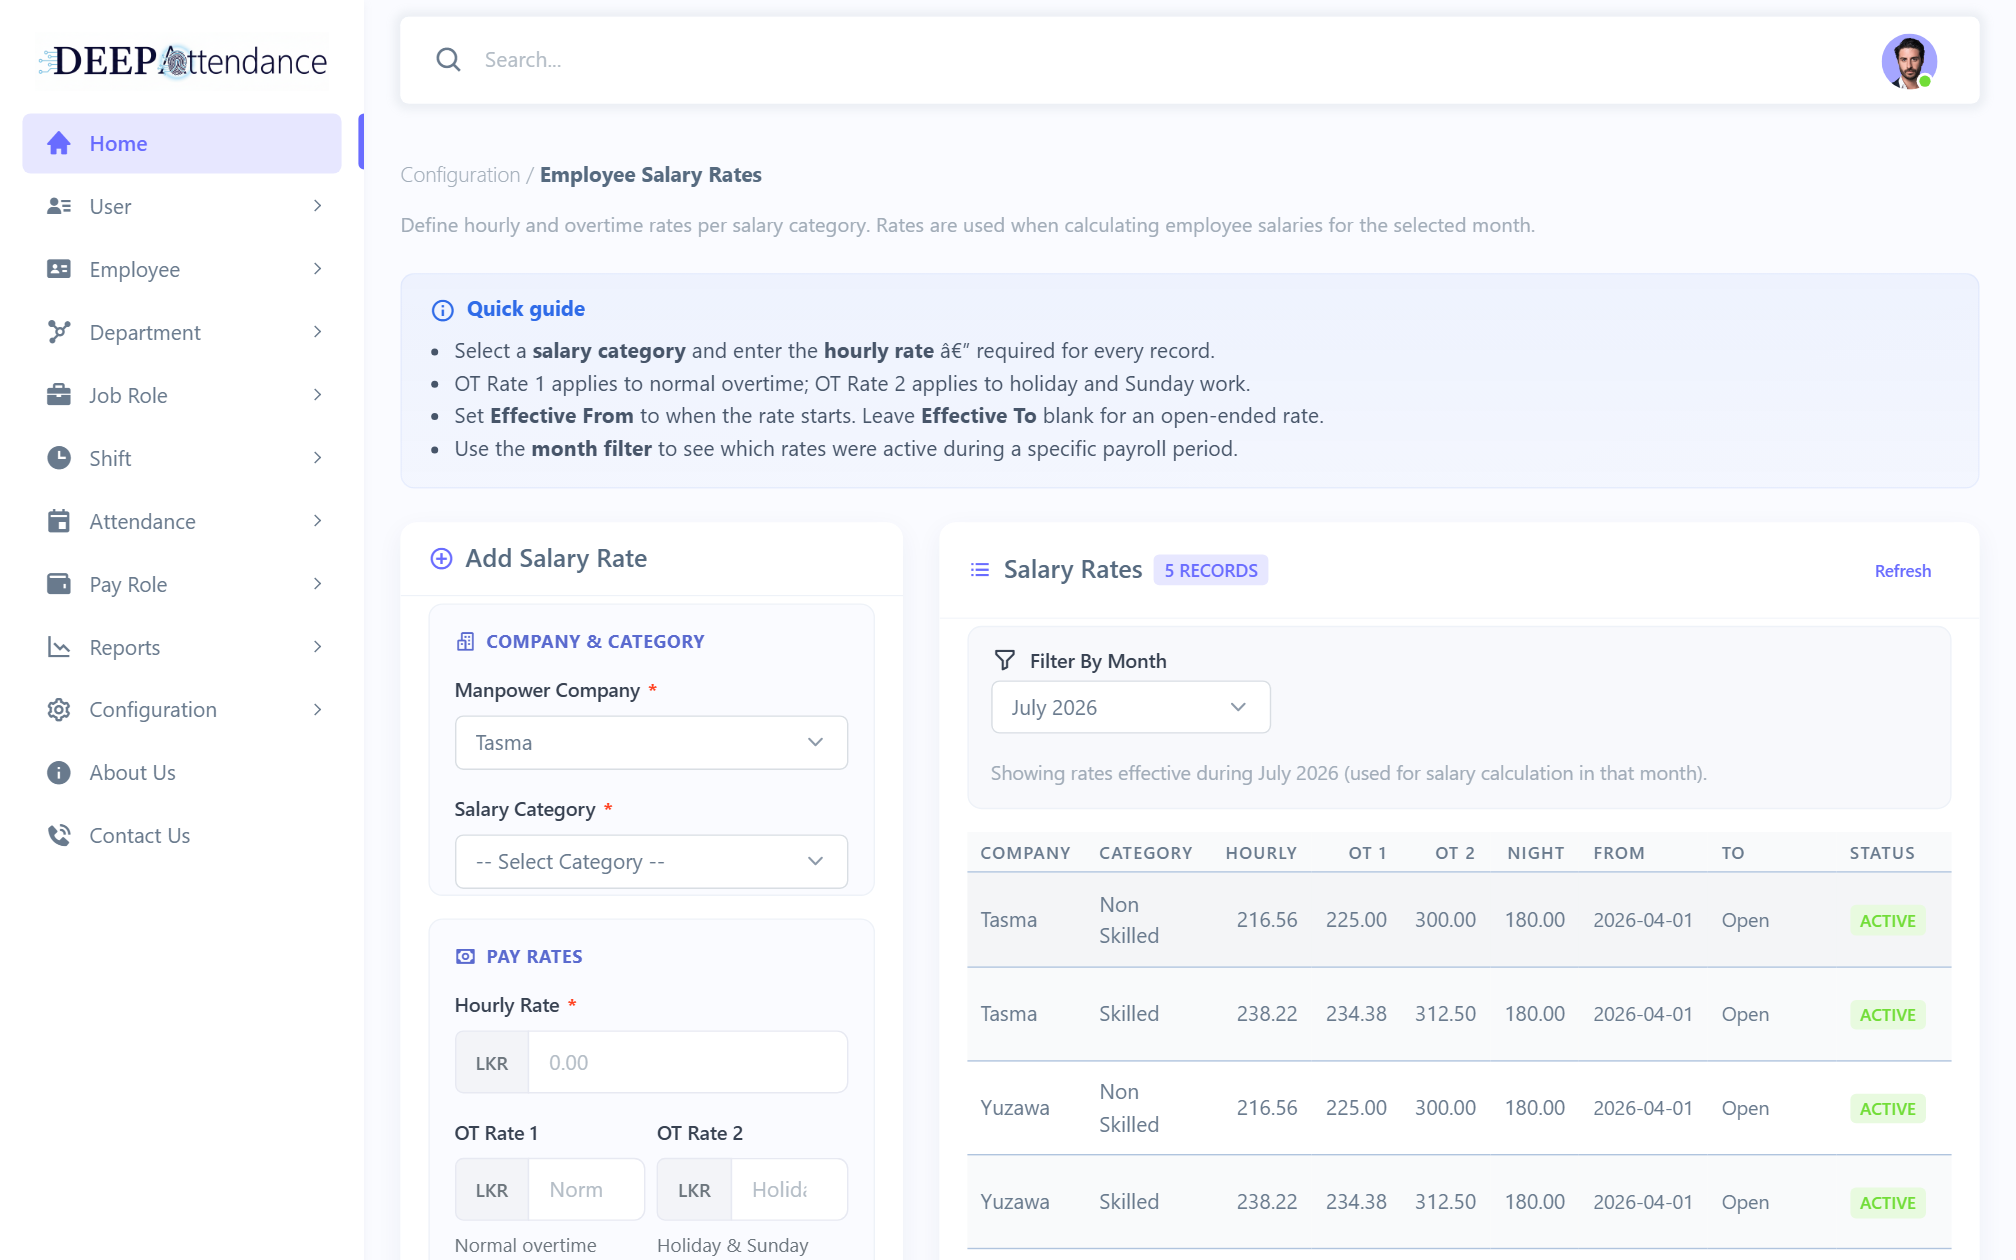Screen dimensions: 2016x1260
Task: Expand the Employee menu
Action: click(x=182, y=269)
